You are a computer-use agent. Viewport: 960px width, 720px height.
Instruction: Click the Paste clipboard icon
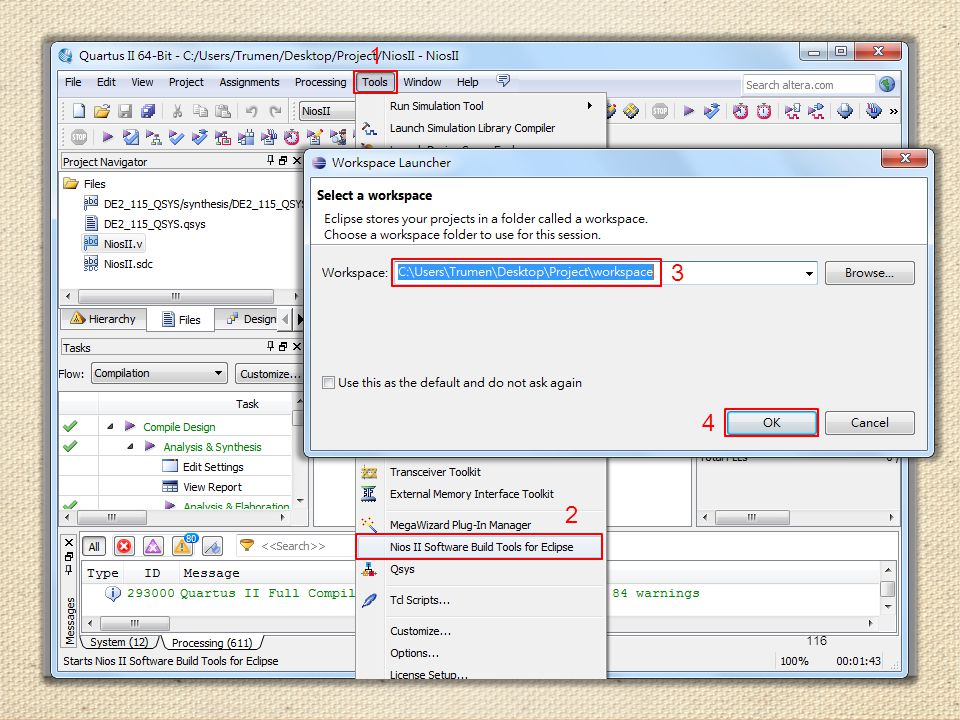223,111
